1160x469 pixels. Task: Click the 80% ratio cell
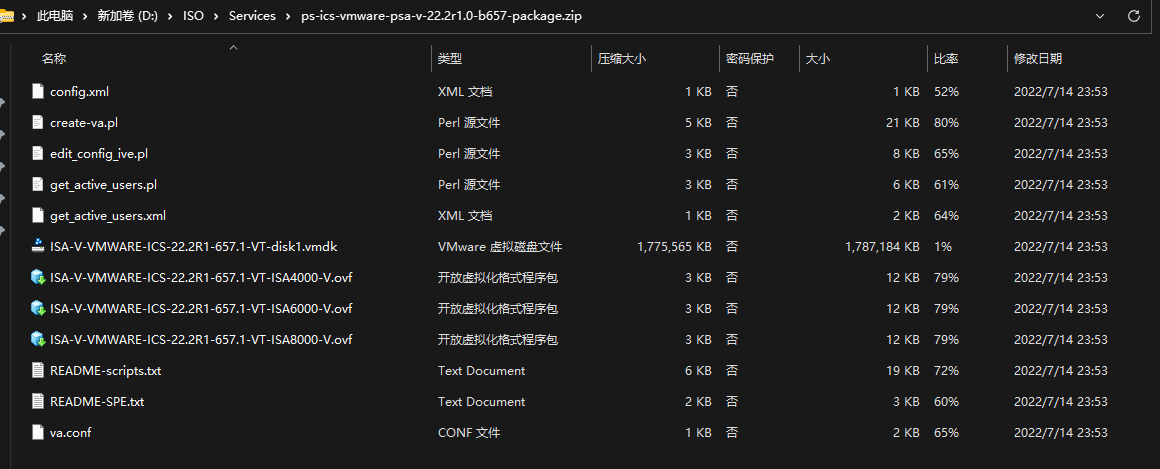pos(946,123)
